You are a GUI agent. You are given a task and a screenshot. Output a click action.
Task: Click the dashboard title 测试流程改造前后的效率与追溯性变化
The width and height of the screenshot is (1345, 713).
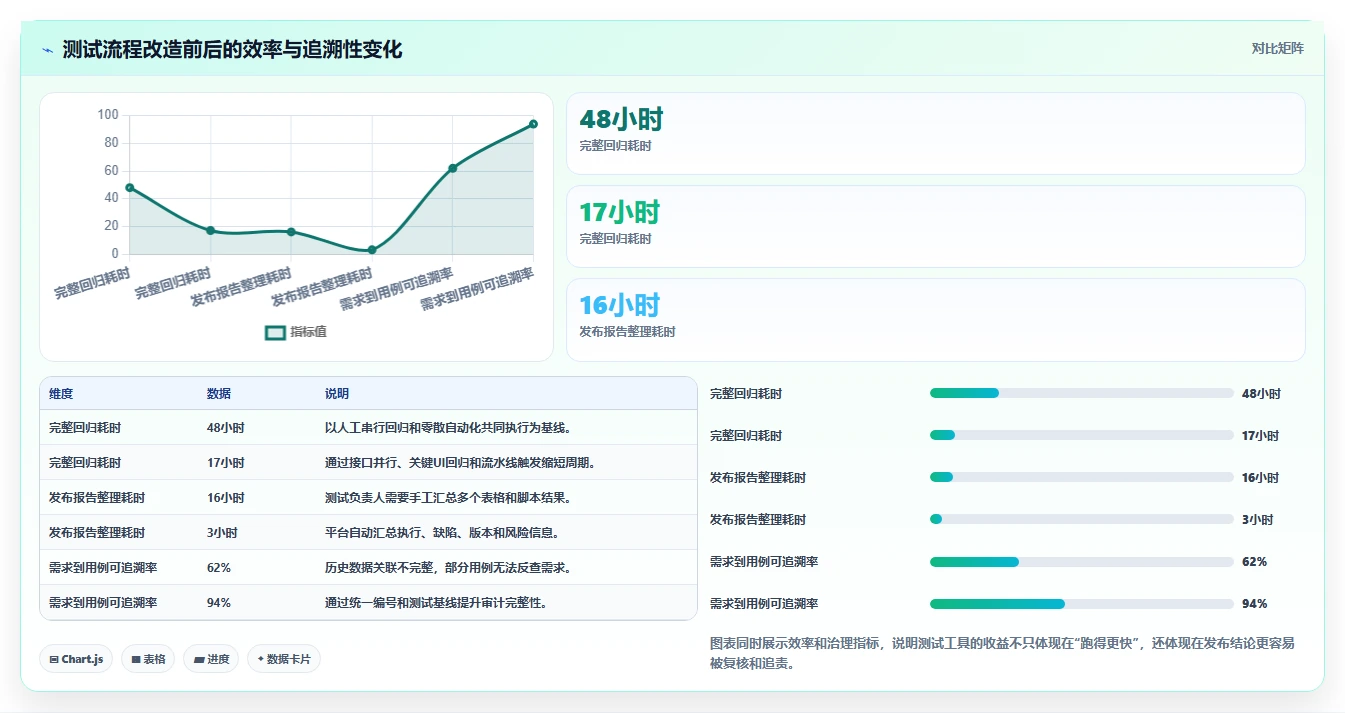pos(232,50)
